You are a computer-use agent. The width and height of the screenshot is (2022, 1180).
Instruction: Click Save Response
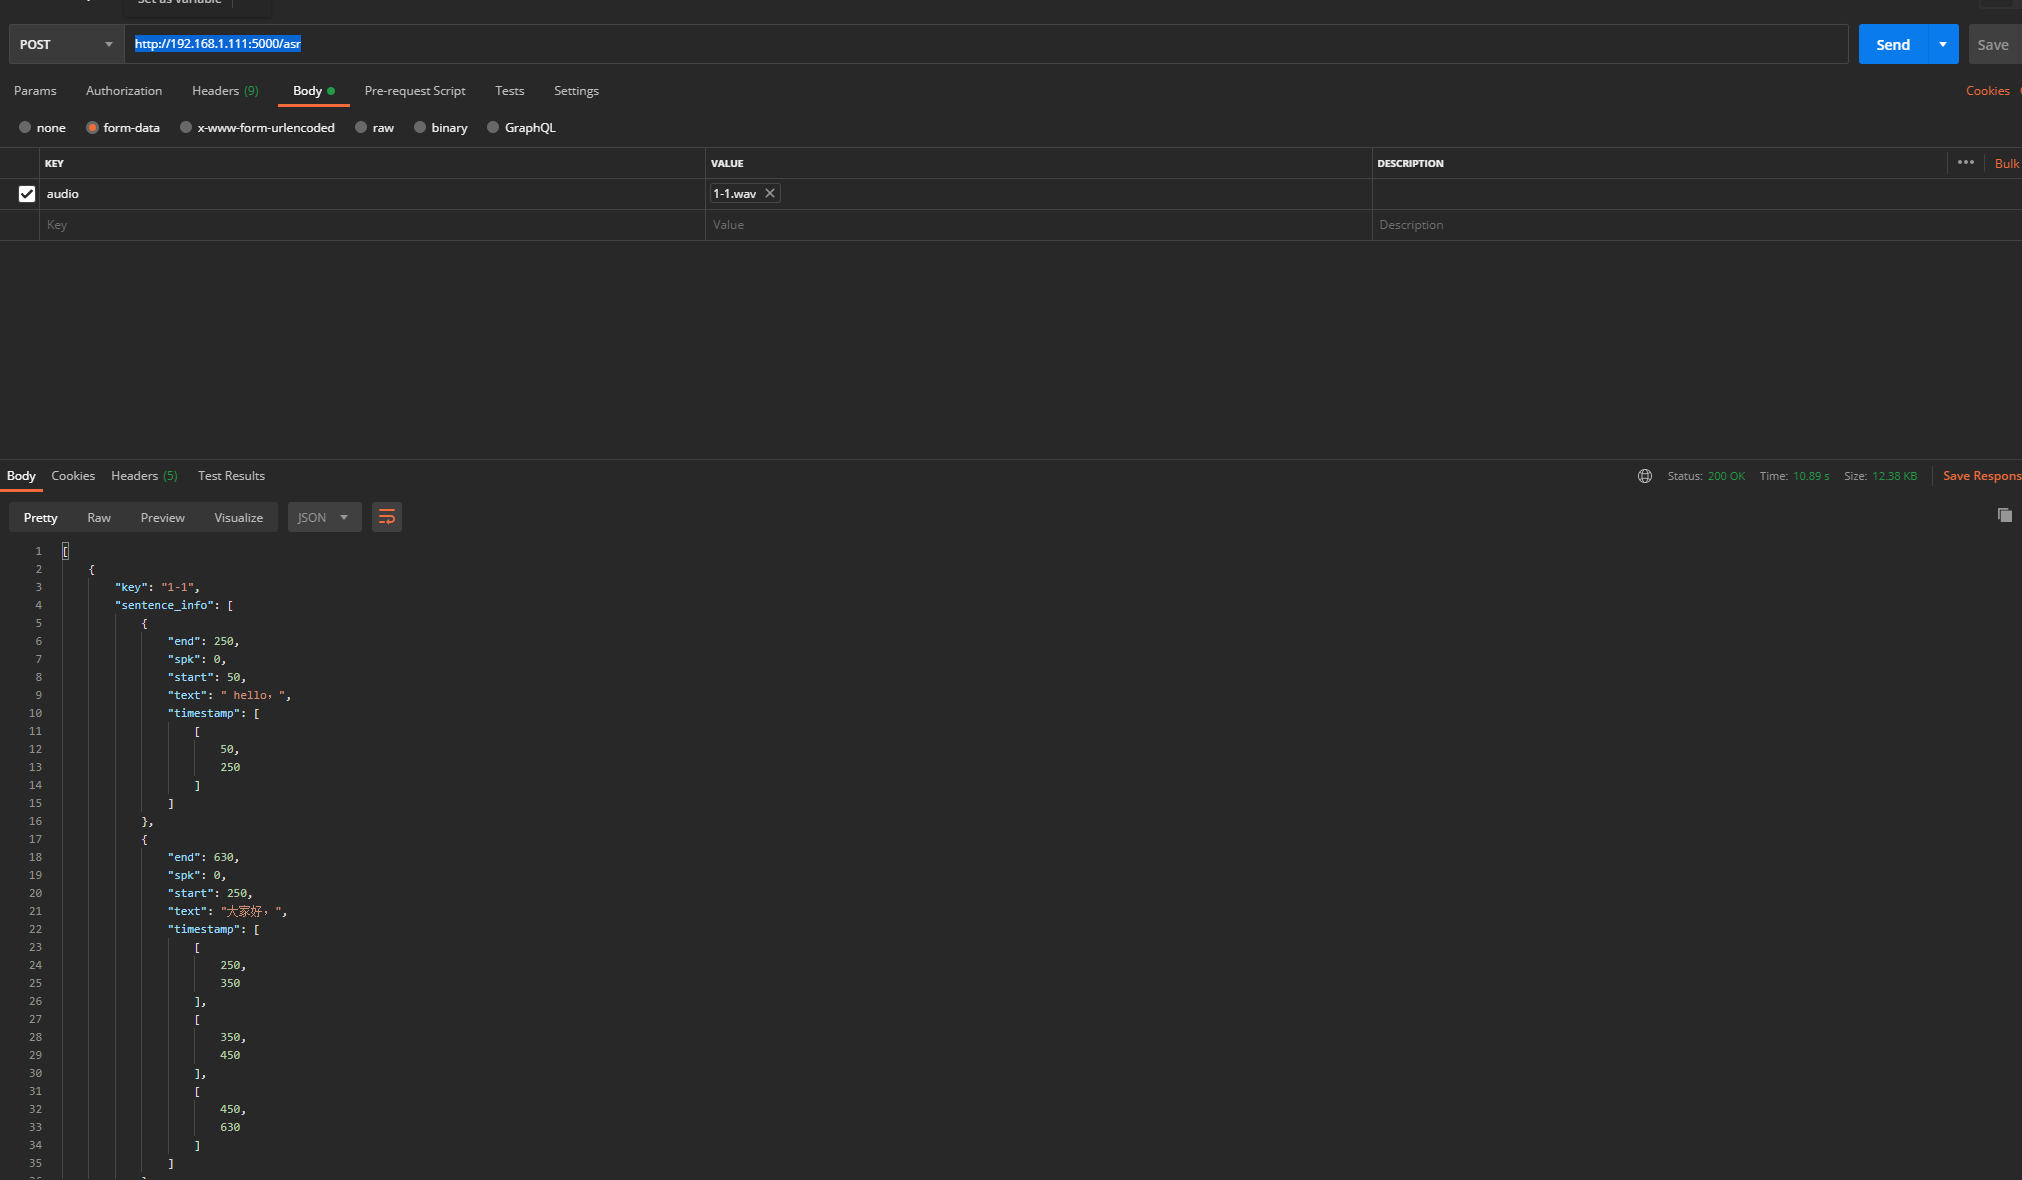(1981, 476)
